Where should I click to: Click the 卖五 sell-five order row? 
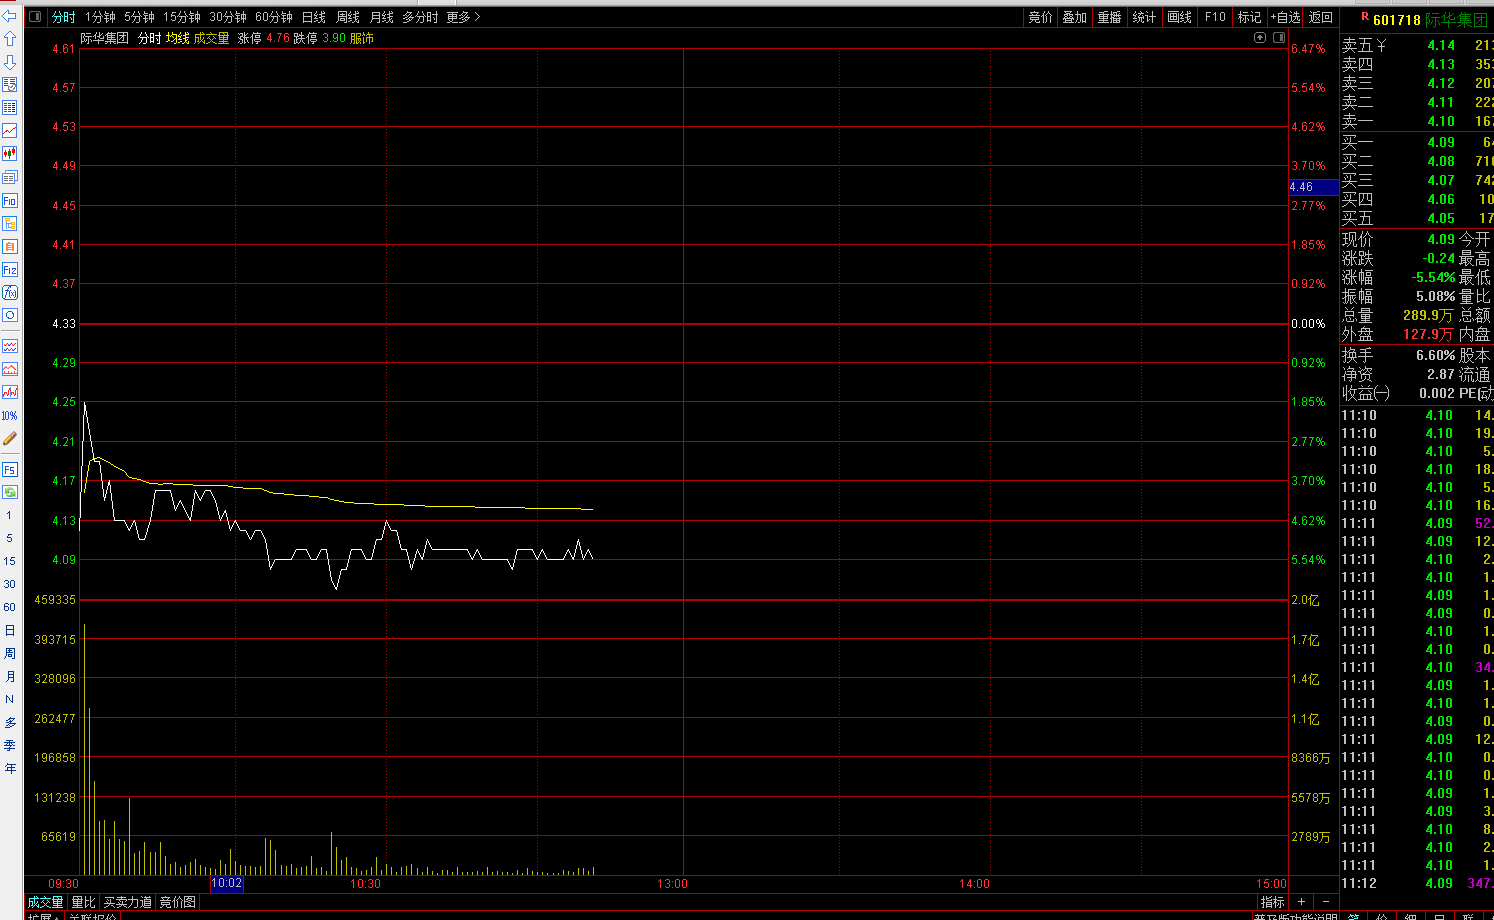(x=1417, y=45)
